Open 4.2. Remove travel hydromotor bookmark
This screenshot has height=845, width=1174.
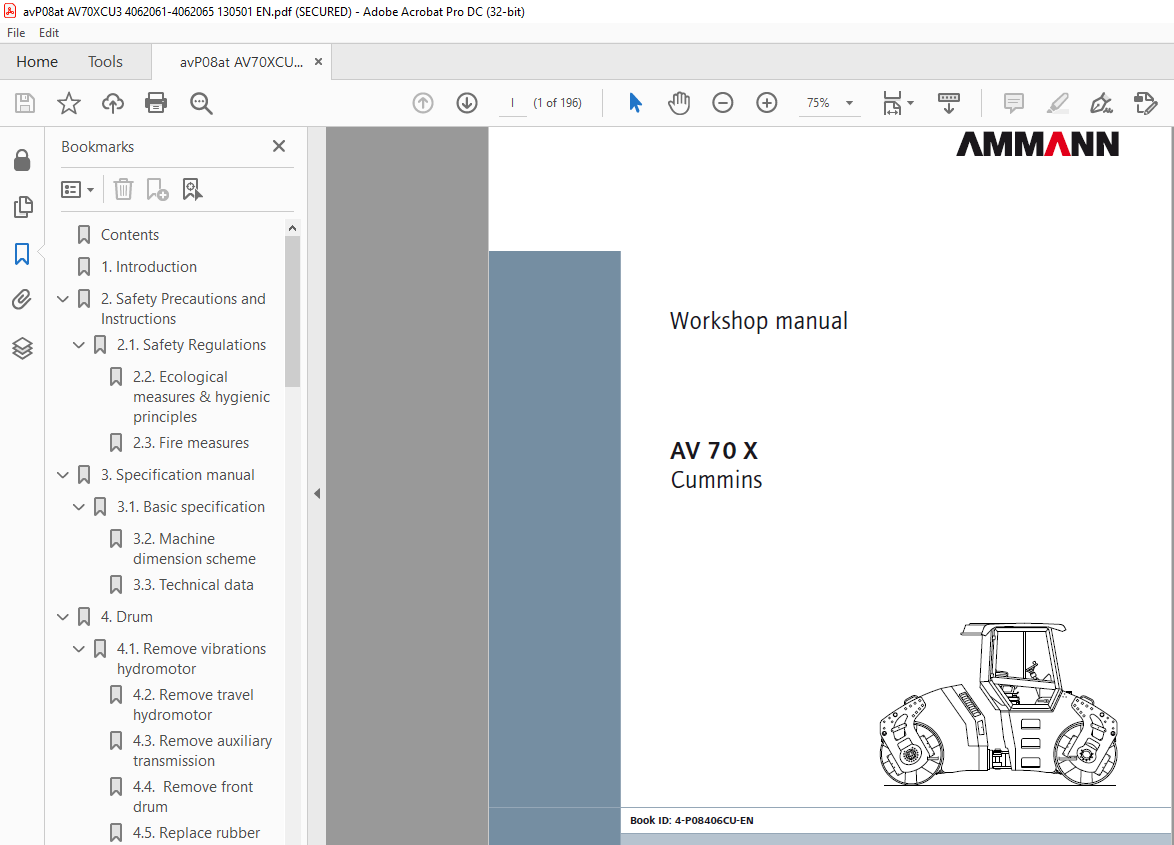click(193, 705)
